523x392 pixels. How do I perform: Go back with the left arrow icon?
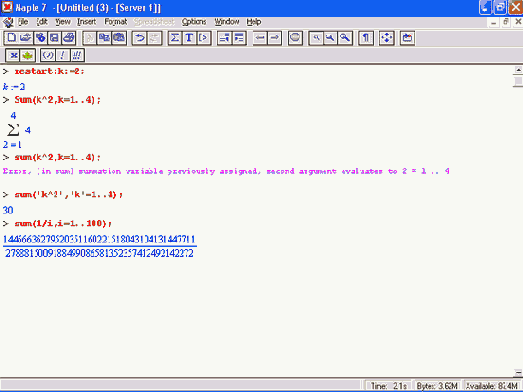tap(260, 38)
